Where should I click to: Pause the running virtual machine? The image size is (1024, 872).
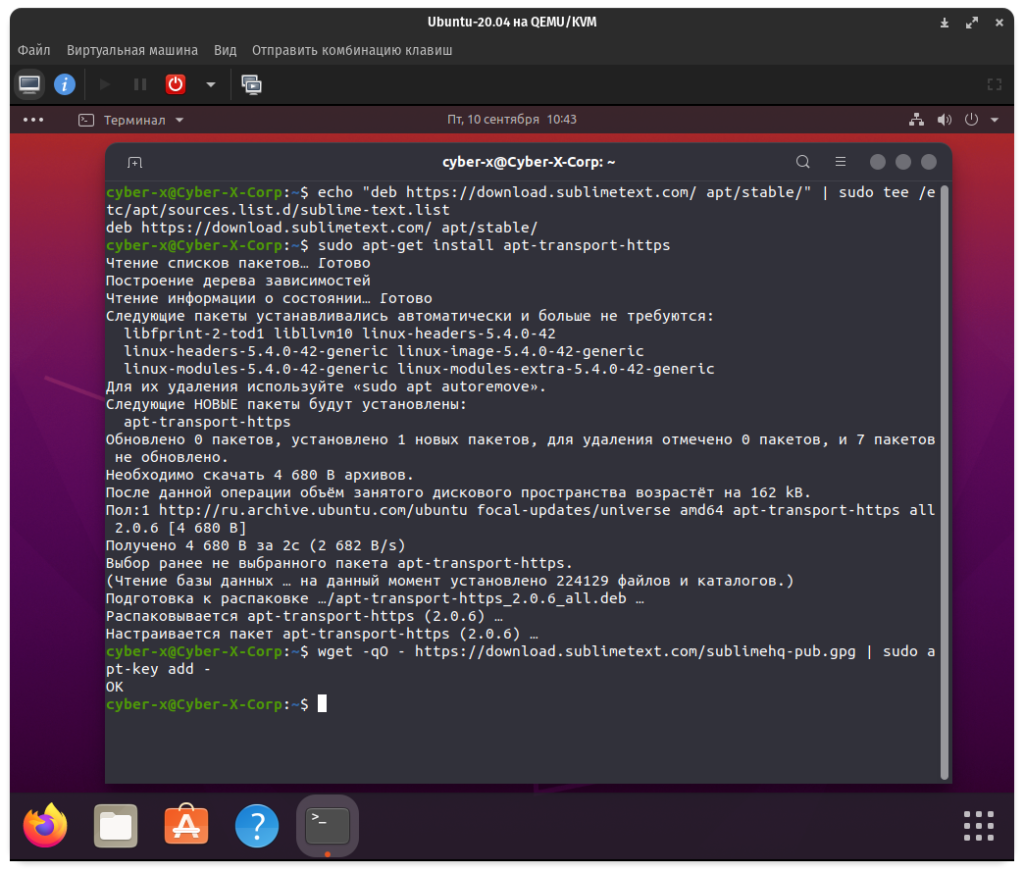(x=140, y=84)
